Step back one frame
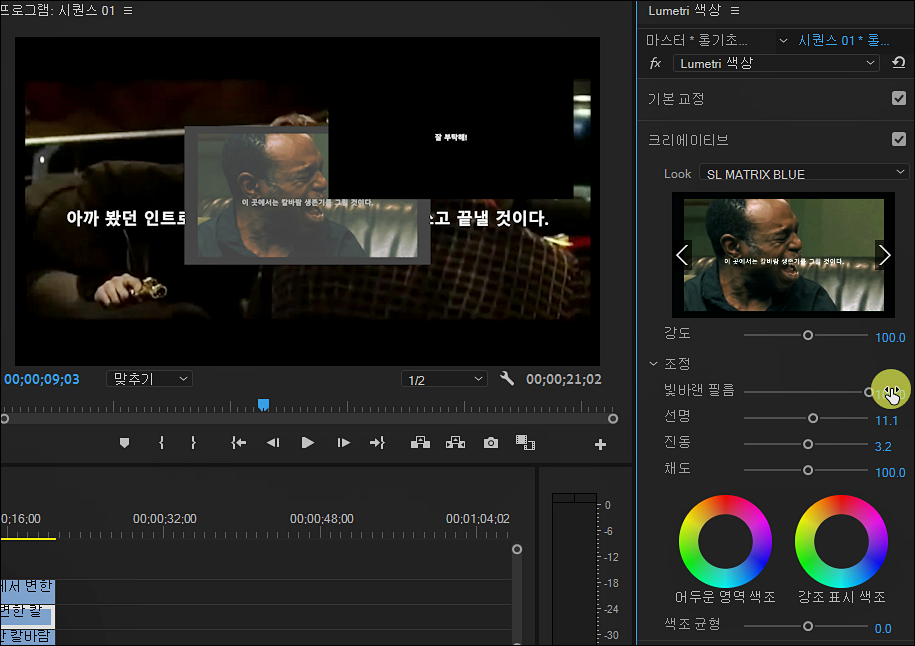 (273, 443)
